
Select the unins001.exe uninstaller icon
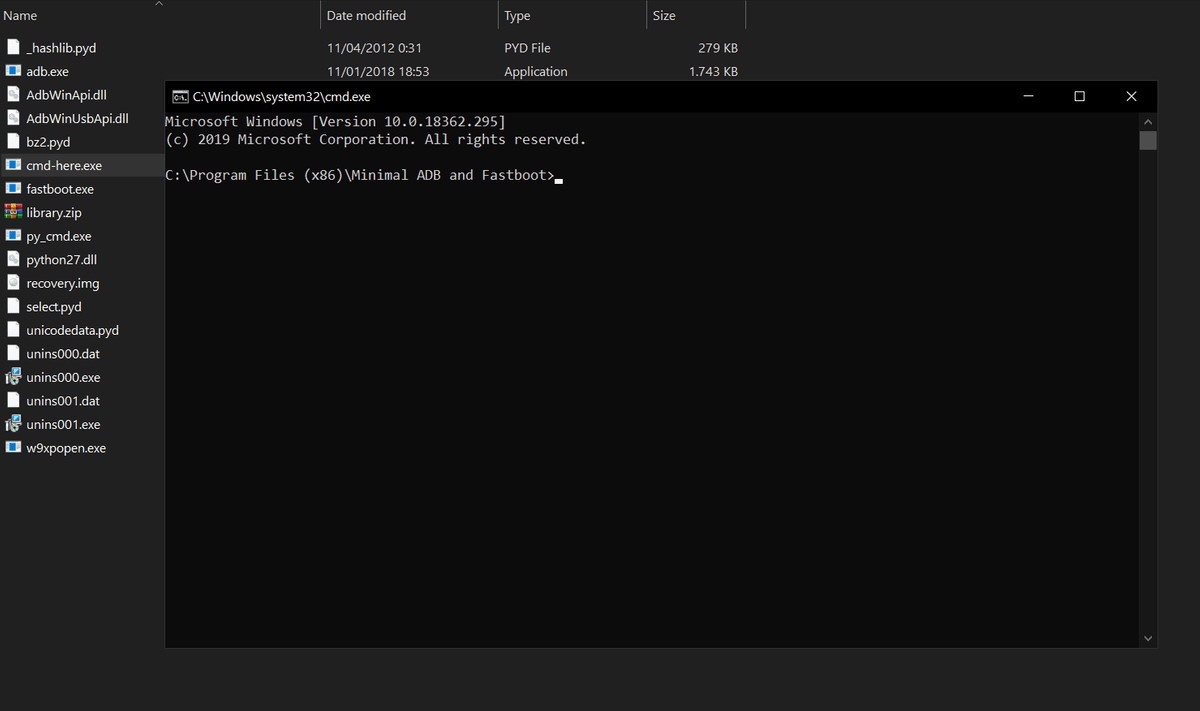pyautogui.click(x=14, y=424)
